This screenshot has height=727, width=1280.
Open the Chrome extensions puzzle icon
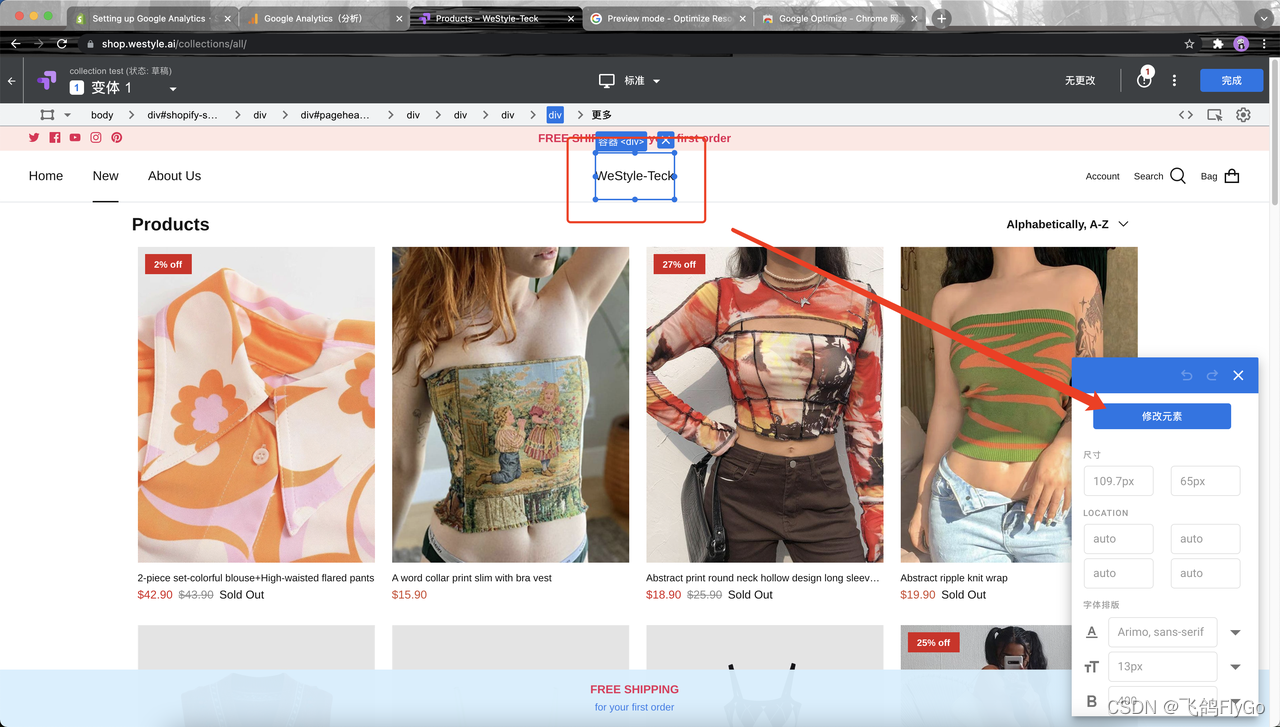[x=1217, y=44]
